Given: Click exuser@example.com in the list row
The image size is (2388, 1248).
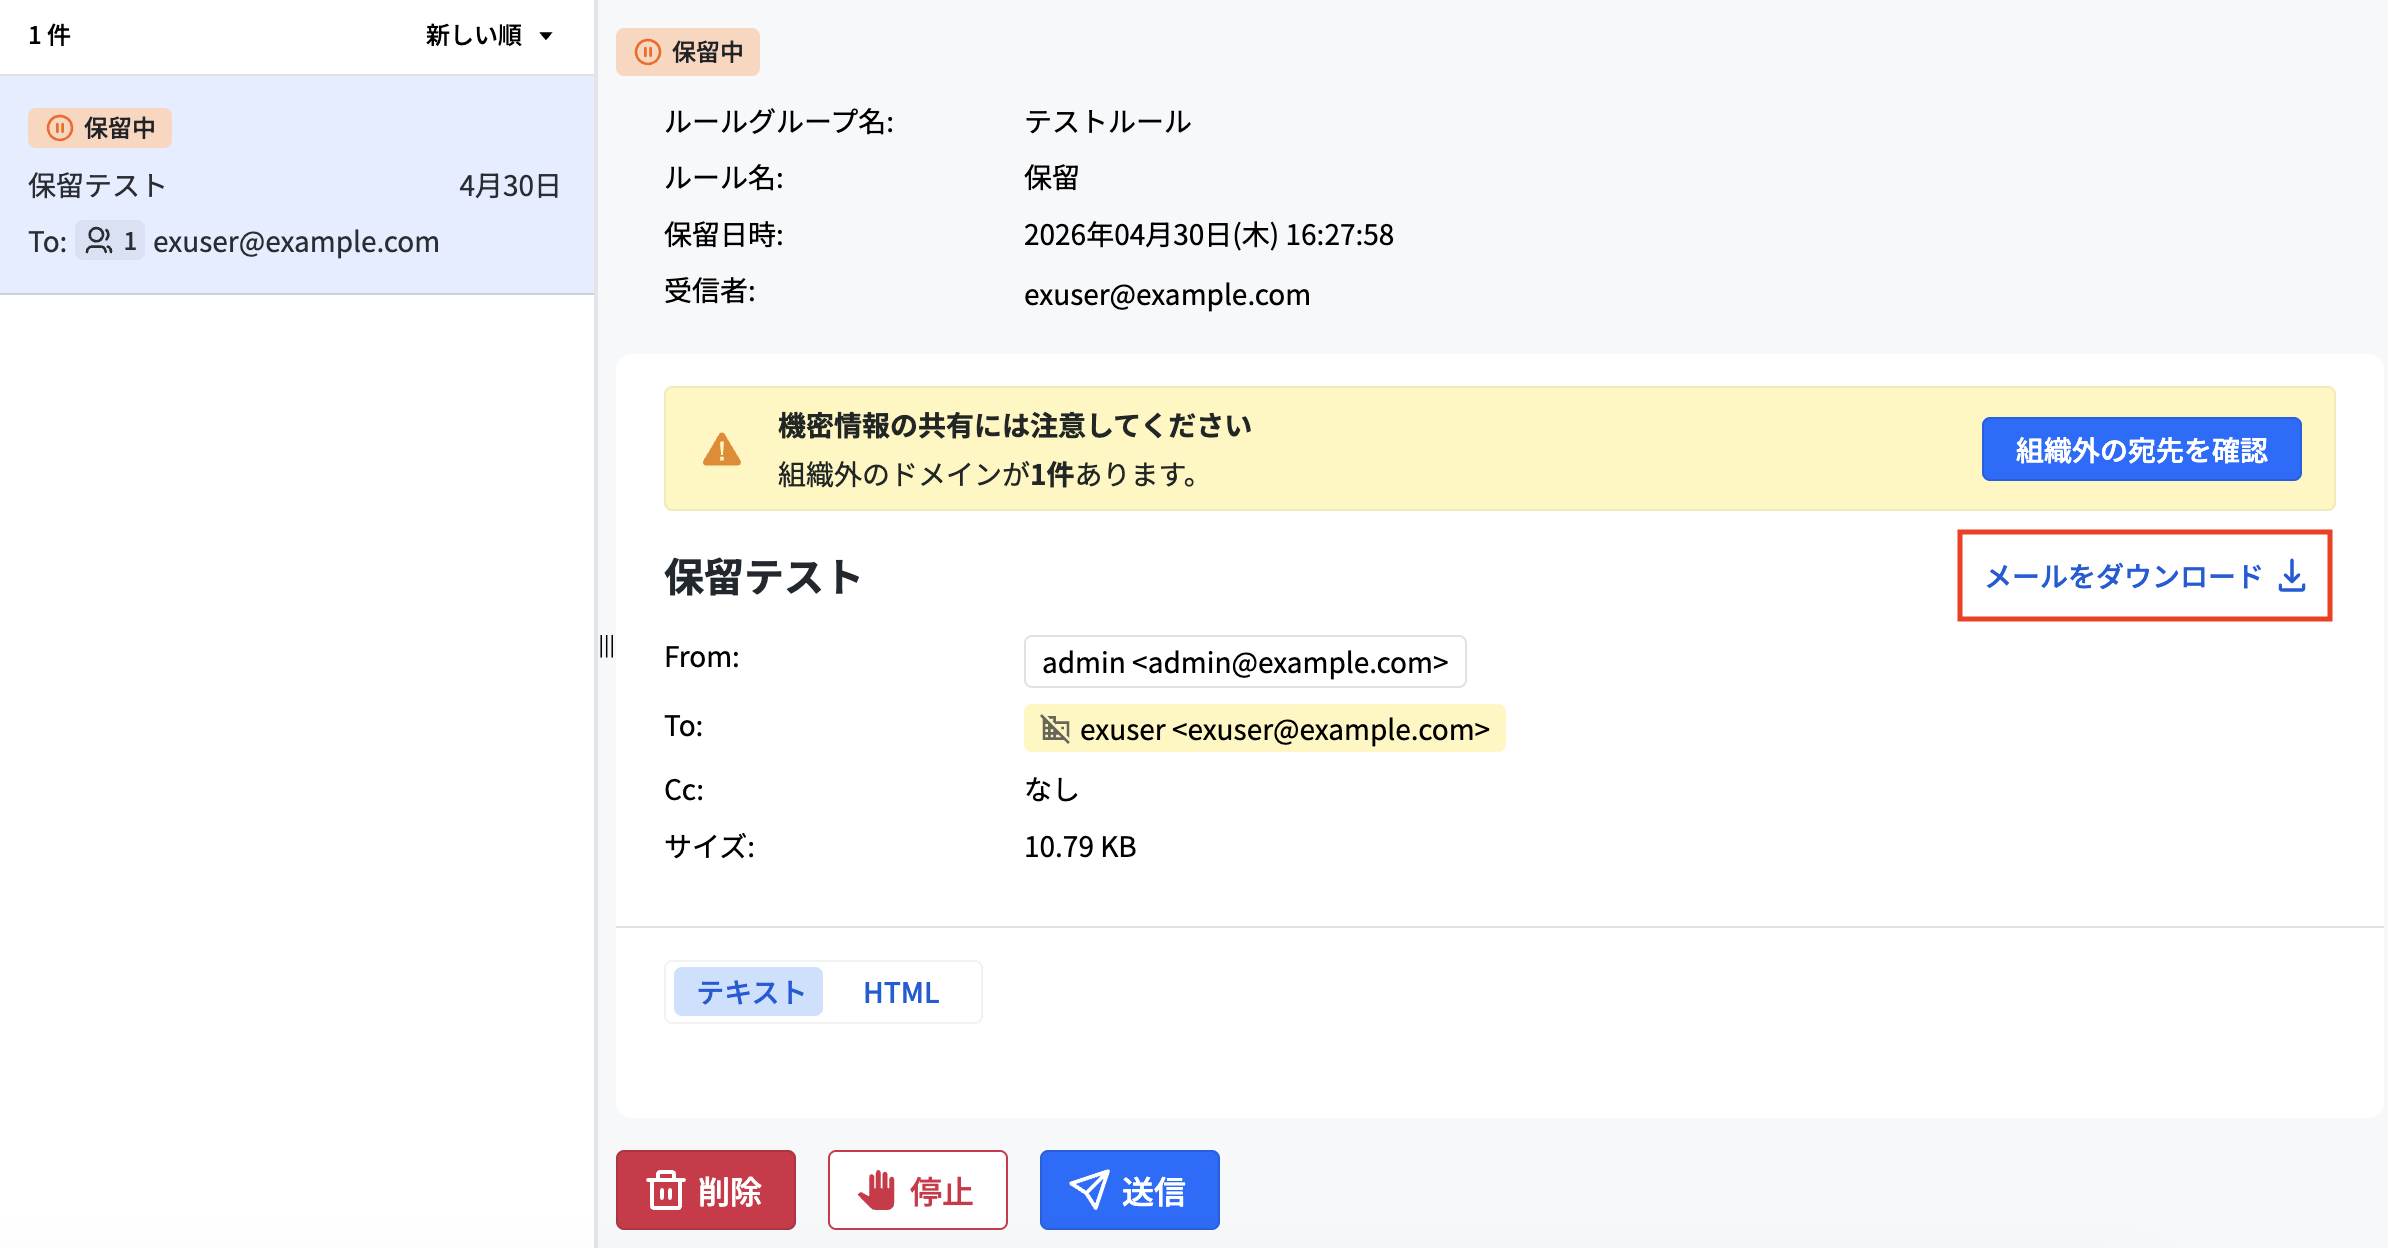Looking at the screenshot, I should 296,241.
